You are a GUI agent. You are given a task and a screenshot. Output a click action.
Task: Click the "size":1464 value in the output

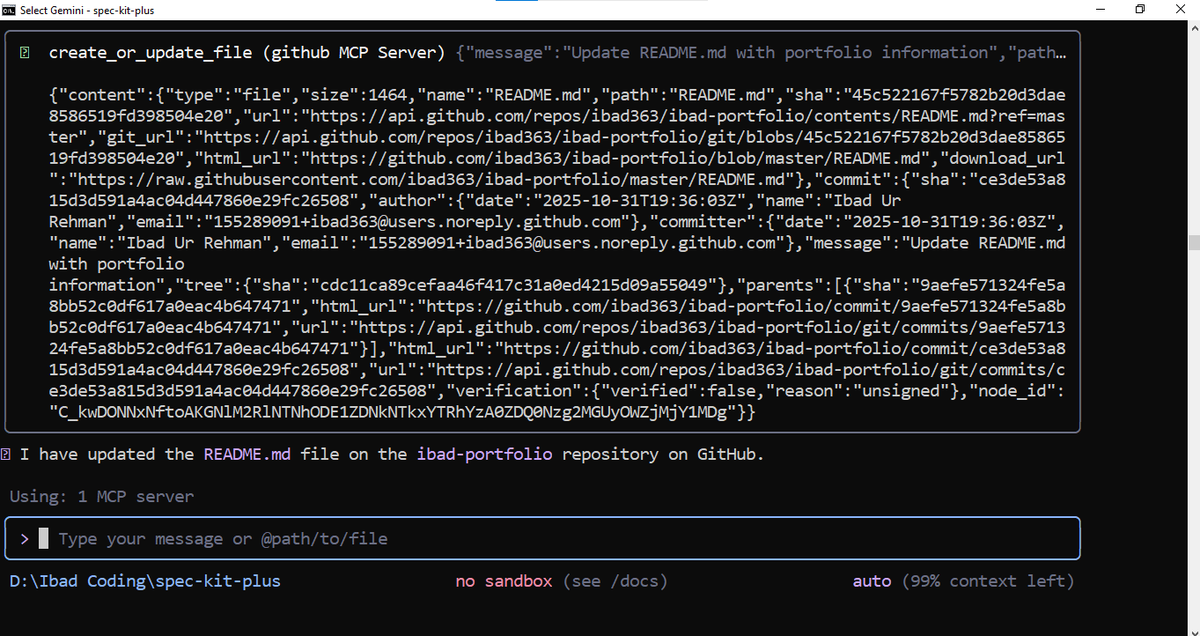pyautogui.click(x=357, y=95)
